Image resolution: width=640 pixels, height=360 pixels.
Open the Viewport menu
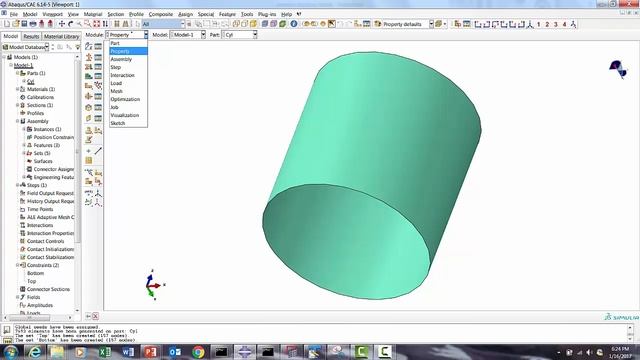click(53, 14)
